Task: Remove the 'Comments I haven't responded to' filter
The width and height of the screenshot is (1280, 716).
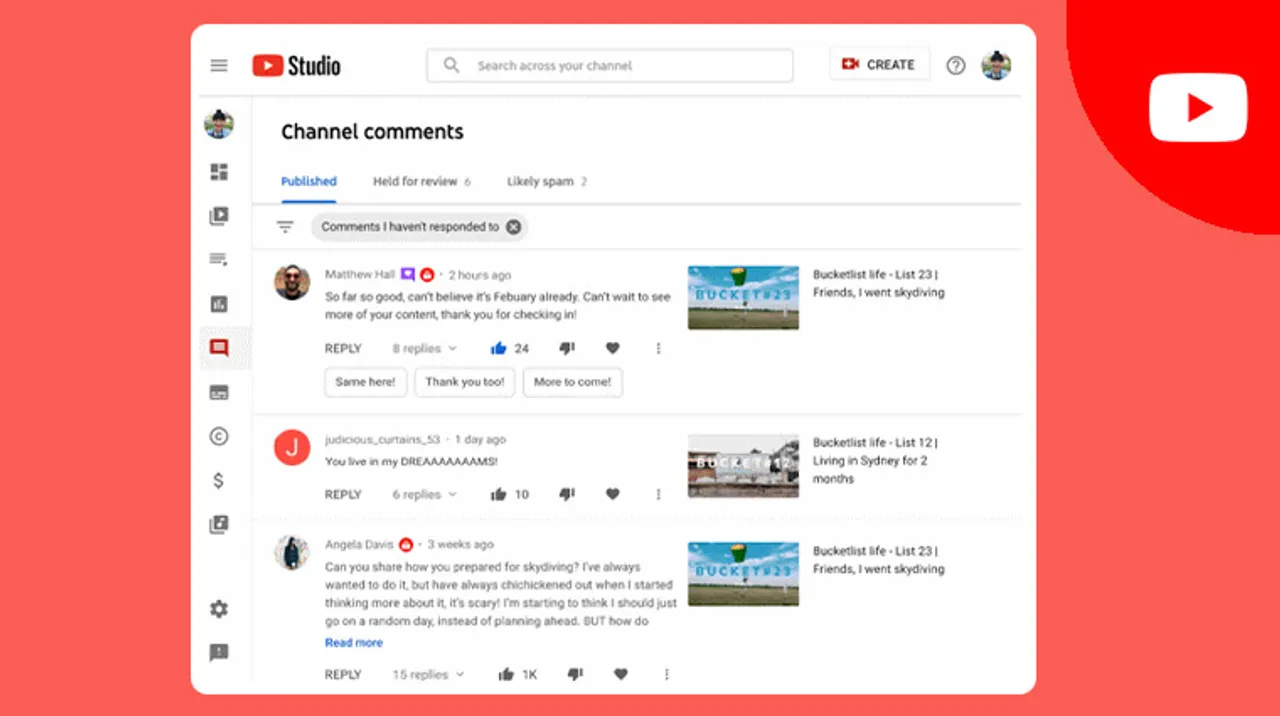Action: click(x=513, y=227)
